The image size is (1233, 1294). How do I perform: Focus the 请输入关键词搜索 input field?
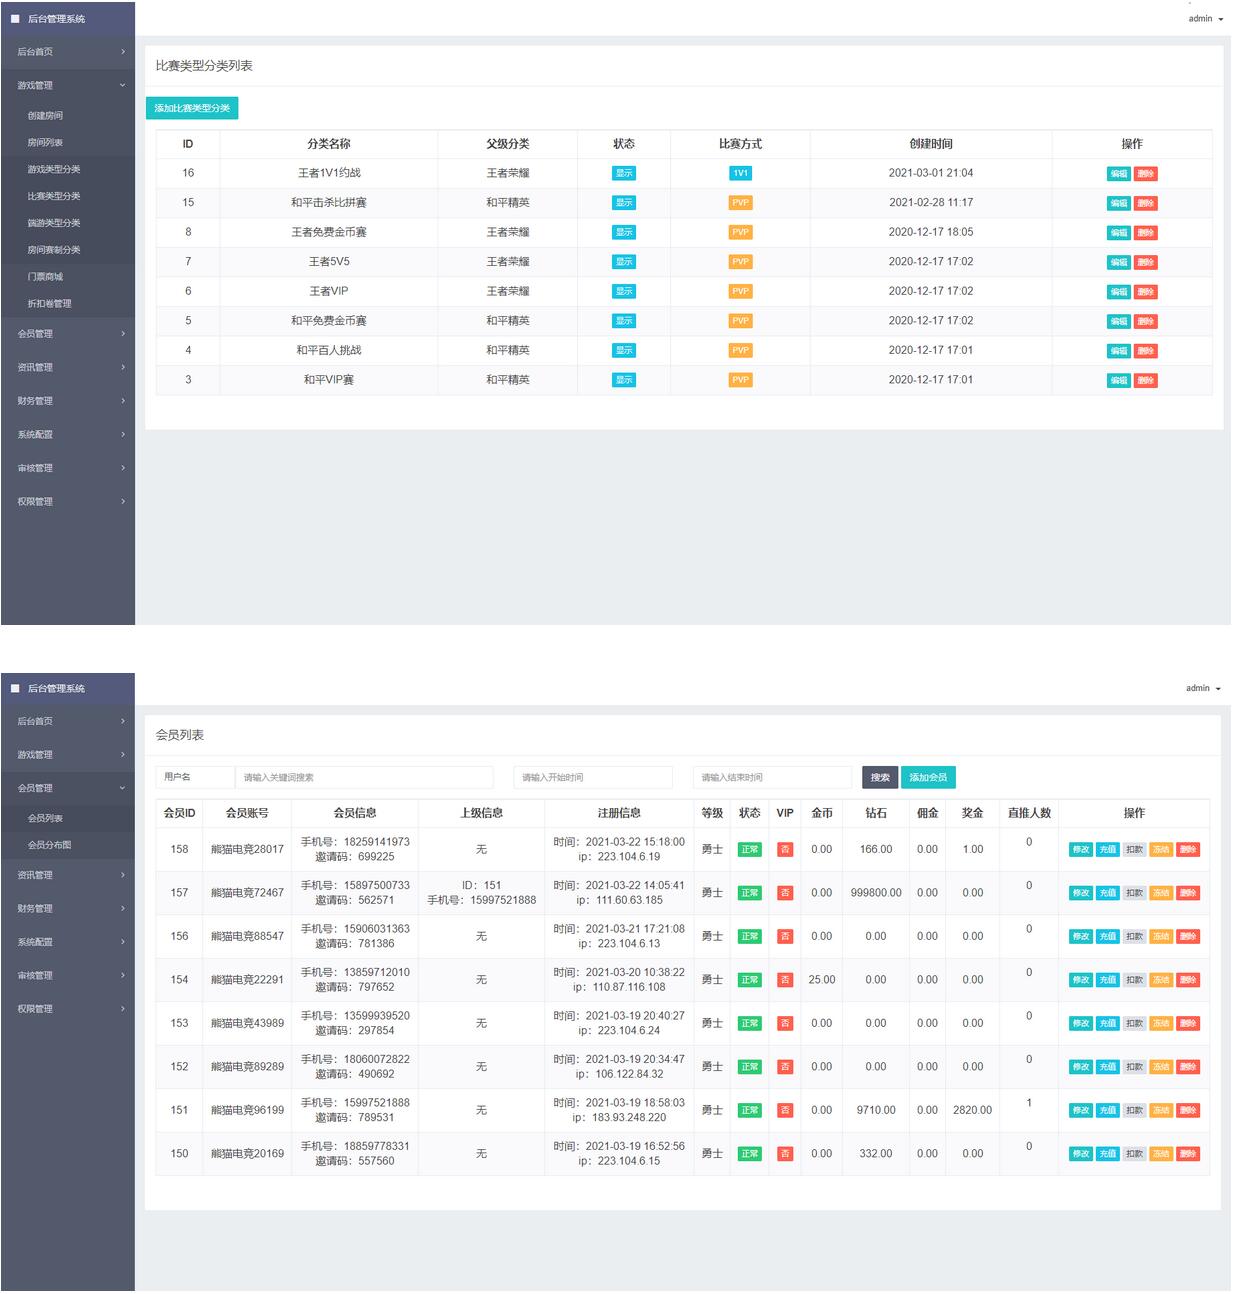[365, 777]
